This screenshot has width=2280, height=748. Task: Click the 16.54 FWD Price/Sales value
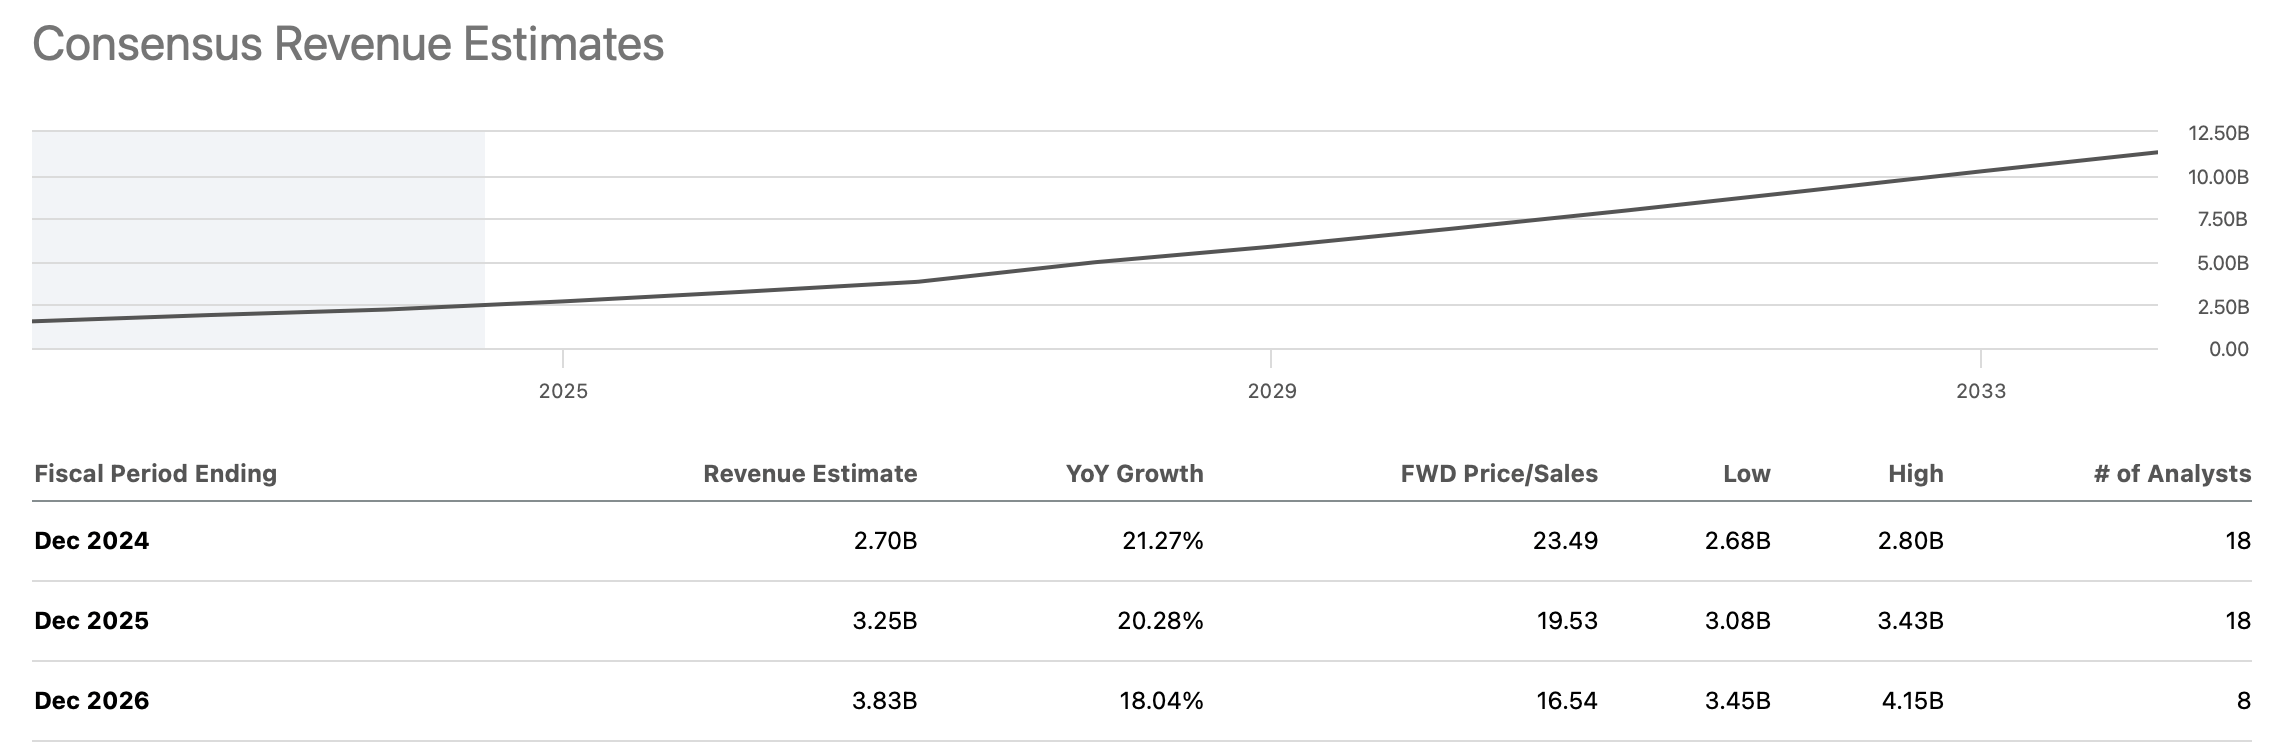[x=1567, y=701]
